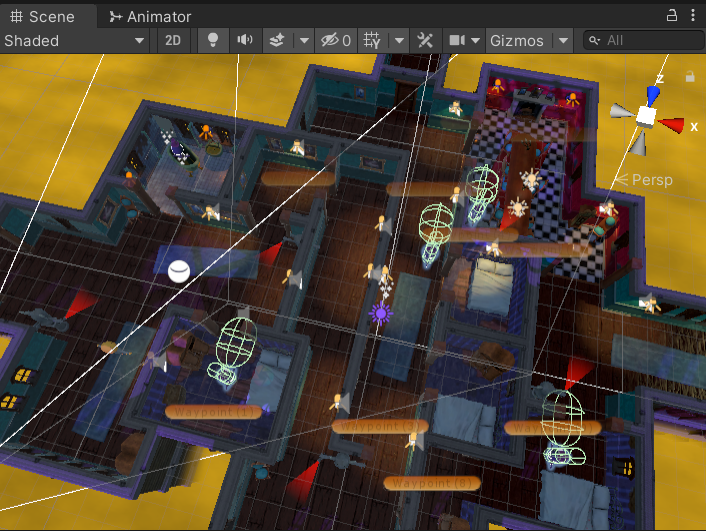Toggle the scene grid visibility
Image resolution: width=706 pixels, height=531 pixels.
tap(372, 41)
